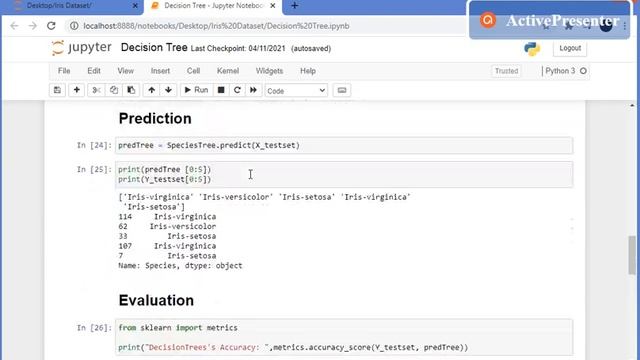Click the Python logo icon
The width and height of the screenshot is (640, 360).
tap(532, 49)
